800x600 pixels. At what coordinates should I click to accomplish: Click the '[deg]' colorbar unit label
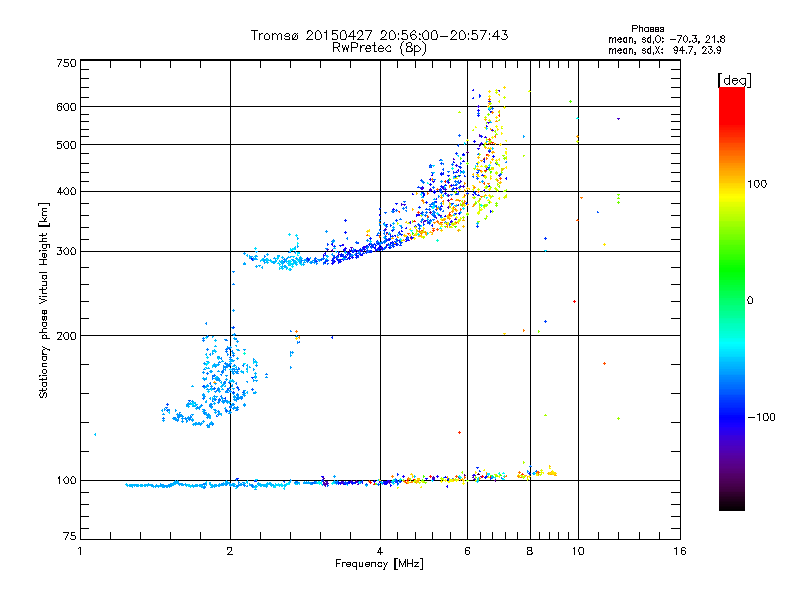point(734,80)
